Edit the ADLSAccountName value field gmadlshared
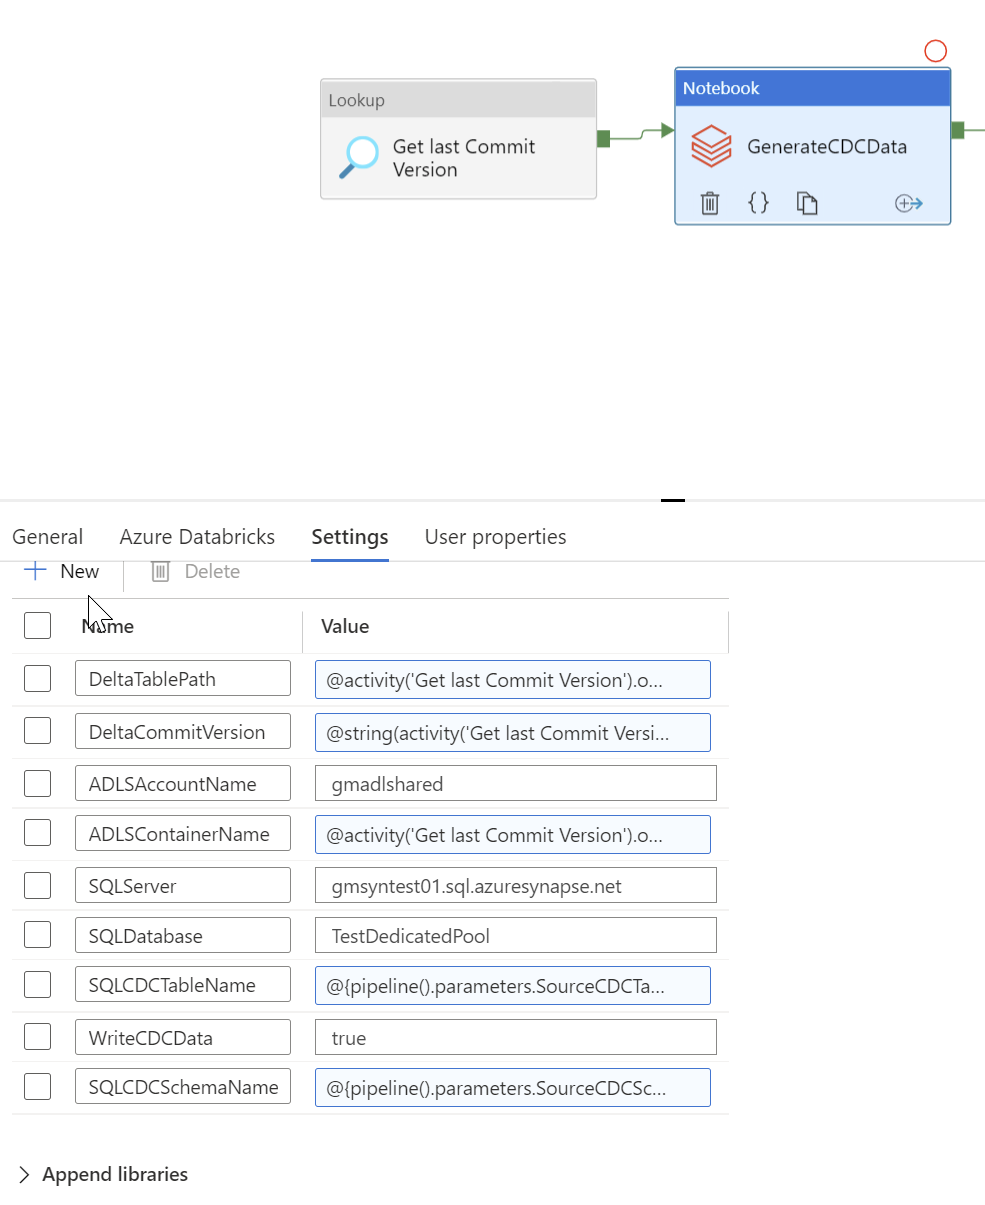The height and width of the screenshot is (1205, 985). click(x=516, y=783)
